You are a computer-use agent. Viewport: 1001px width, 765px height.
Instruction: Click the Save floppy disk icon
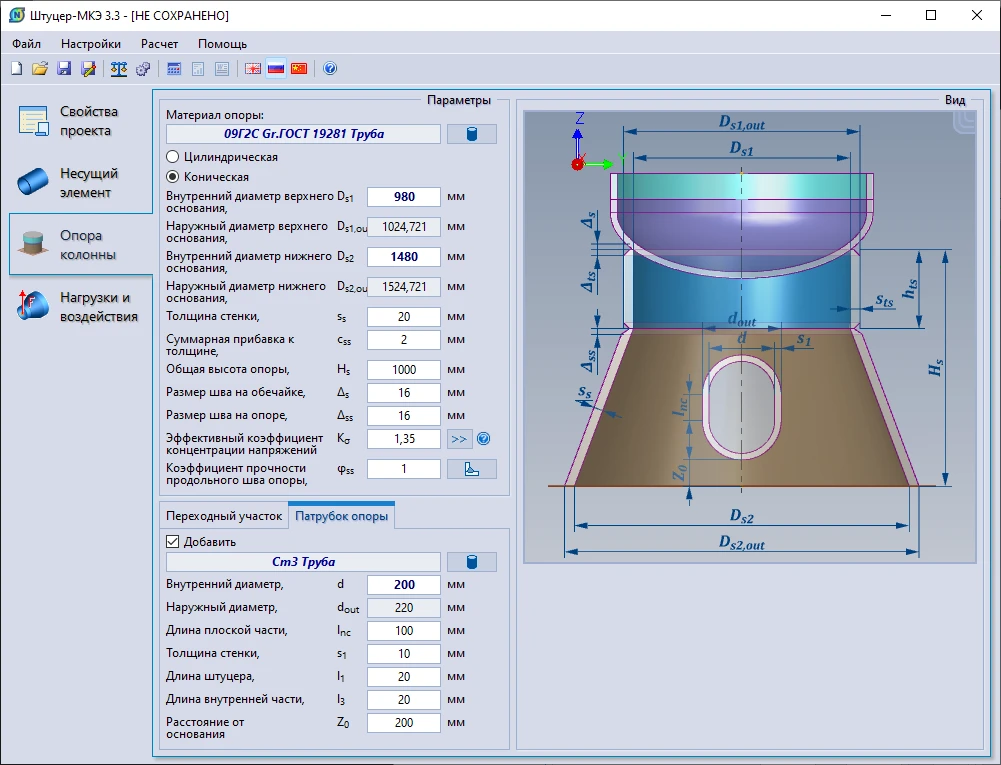point(64,69)
